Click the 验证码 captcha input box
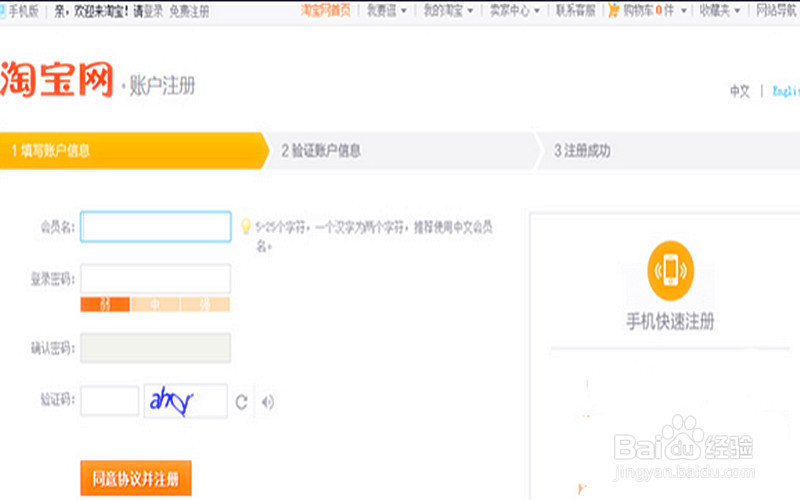The width and height of the screenshot is (800, 500). (x=110, y=401)
